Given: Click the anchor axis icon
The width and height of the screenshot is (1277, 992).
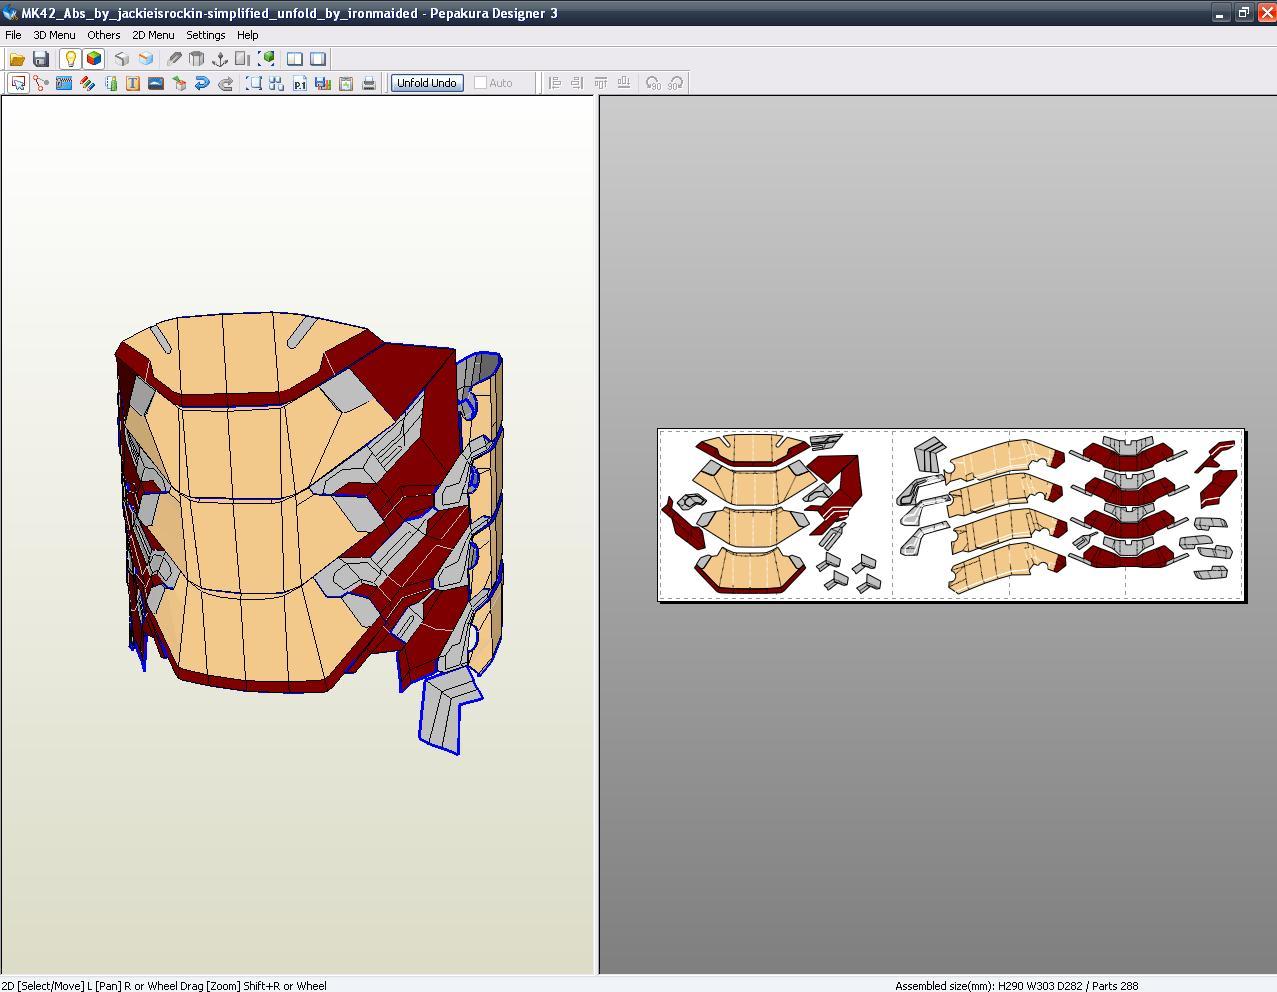Looking at the screenshot, I should click(x=220, y=59).
